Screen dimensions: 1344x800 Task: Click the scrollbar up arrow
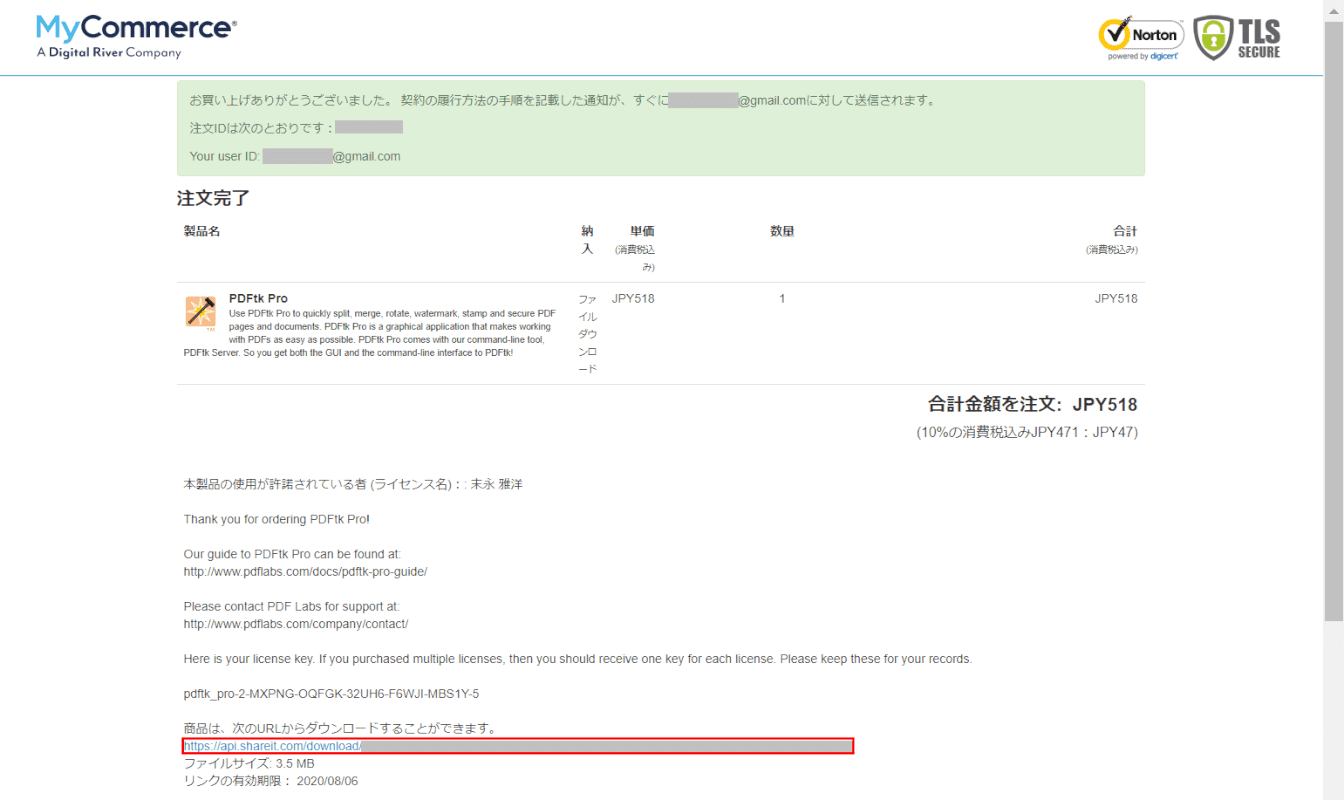click(x=1334, y=9)
